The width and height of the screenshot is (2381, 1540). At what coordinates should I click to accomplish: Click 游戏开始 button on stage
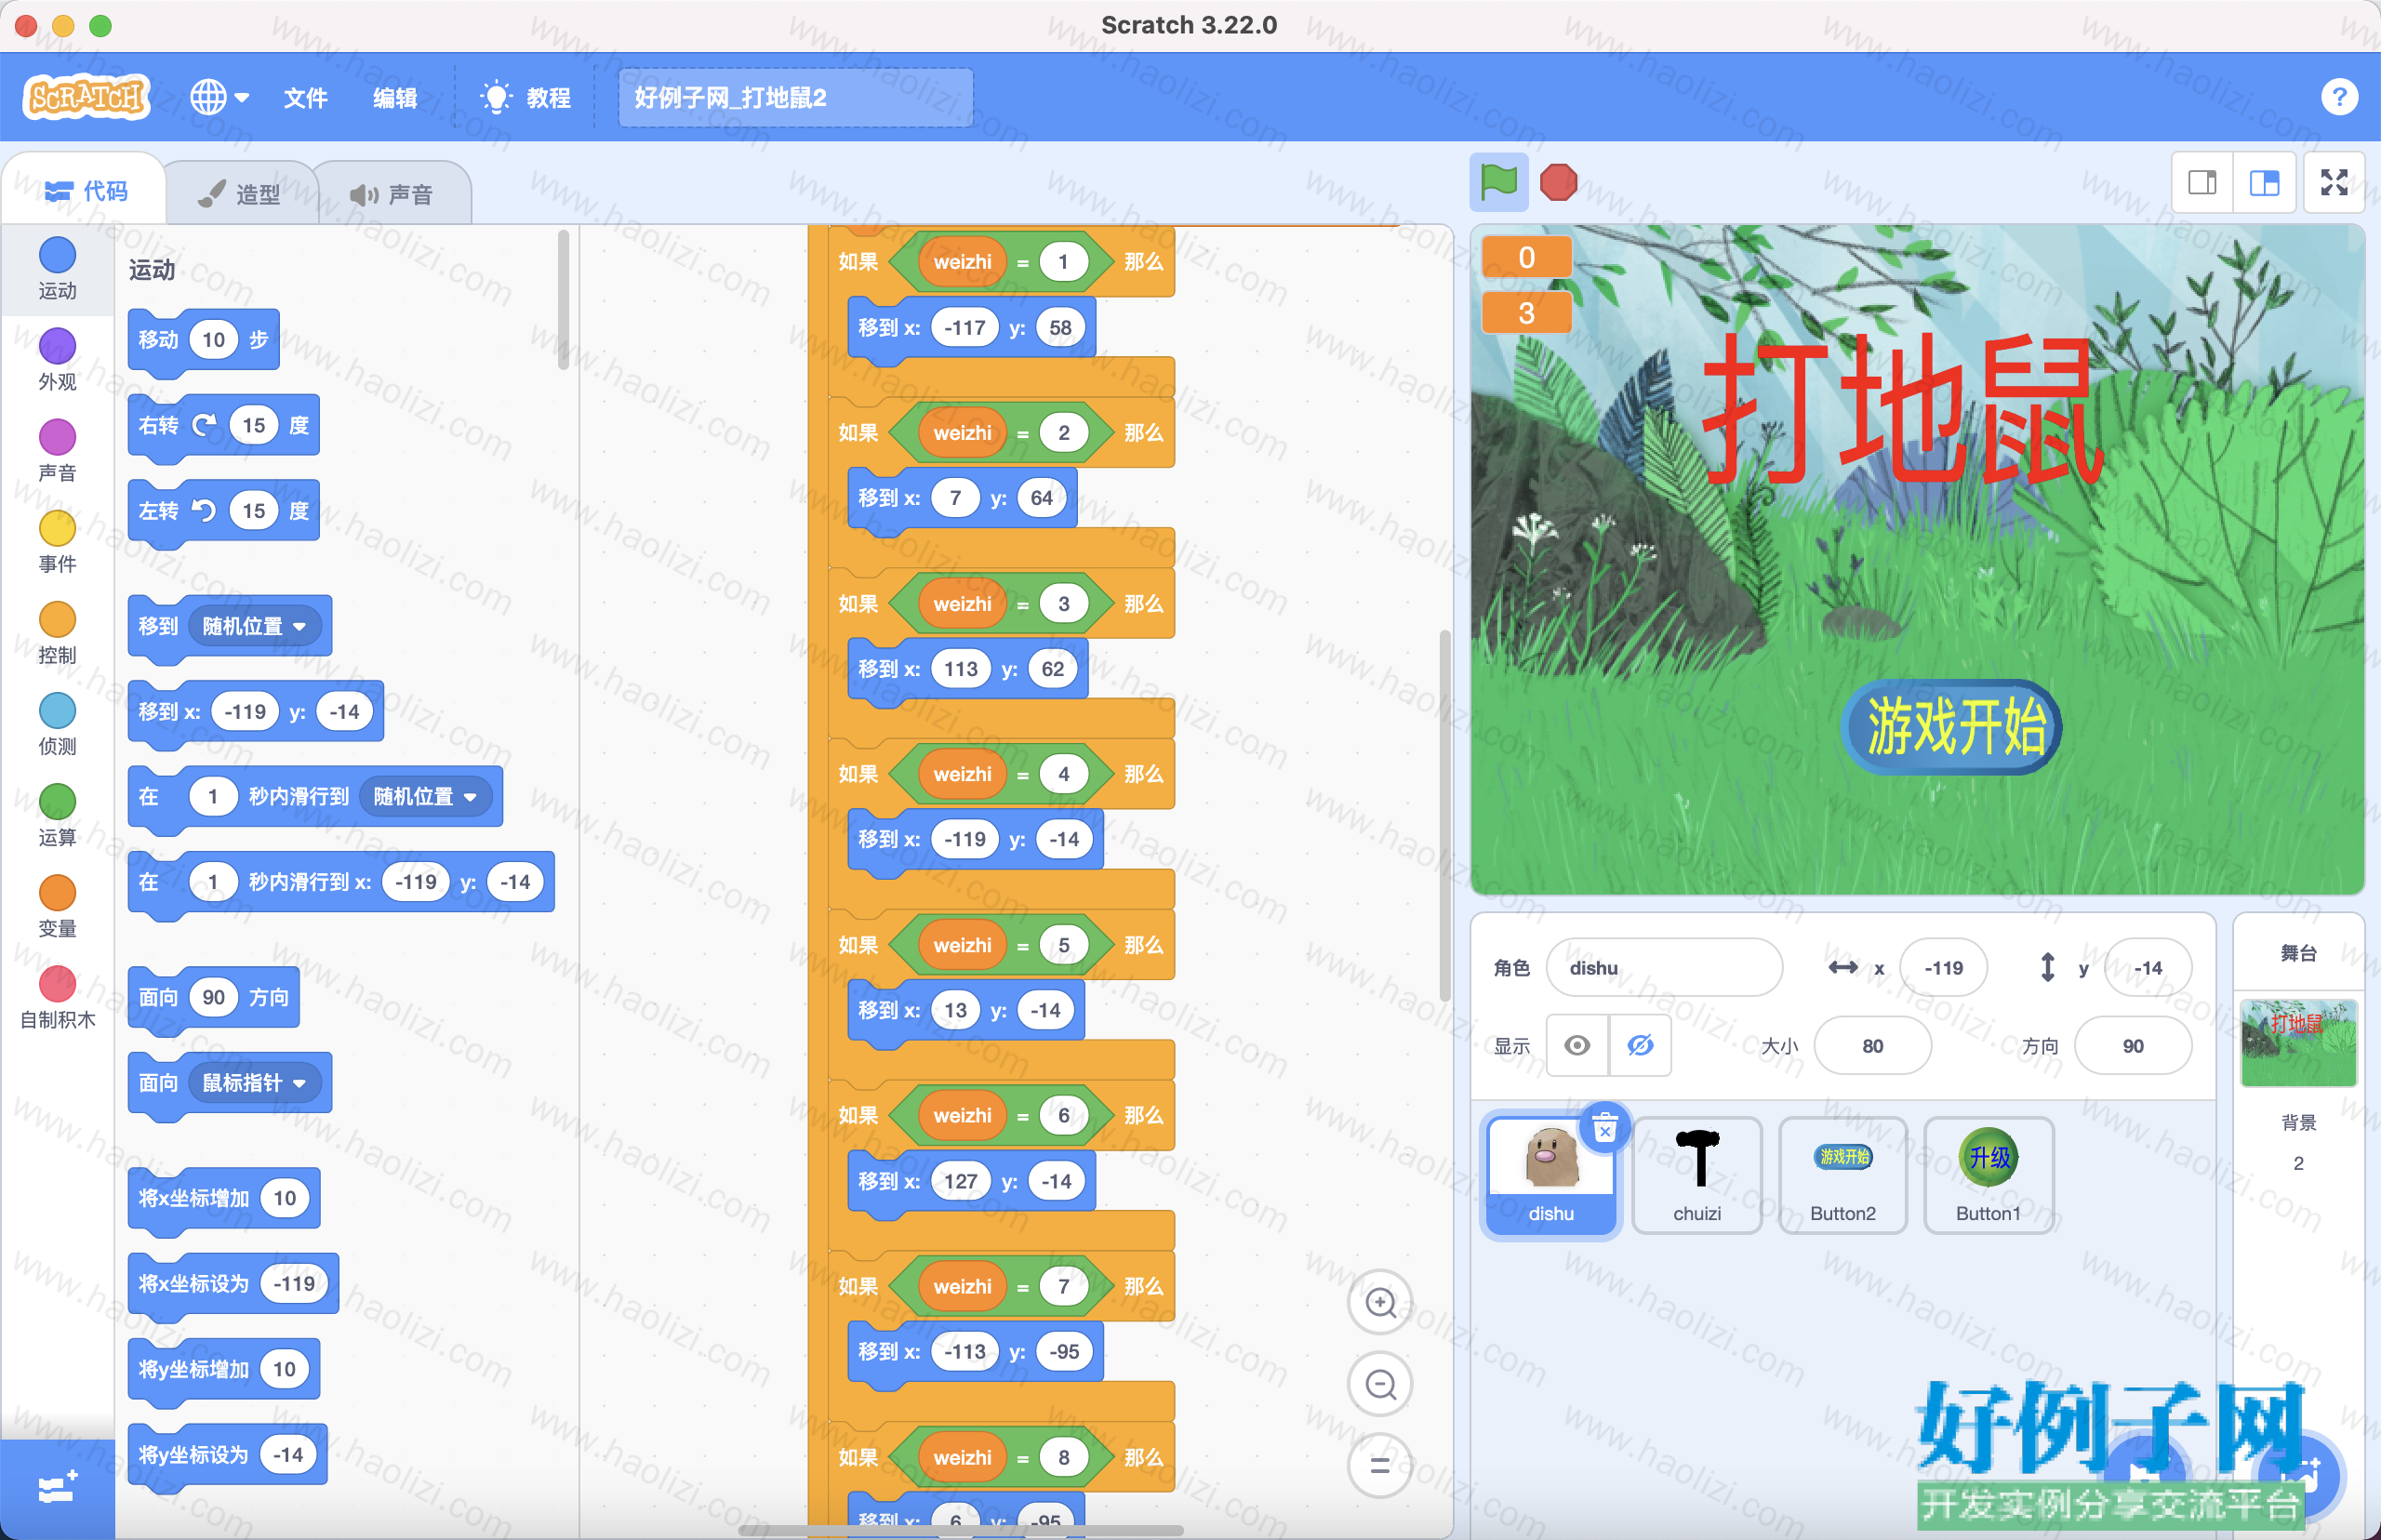(1951, 727)
